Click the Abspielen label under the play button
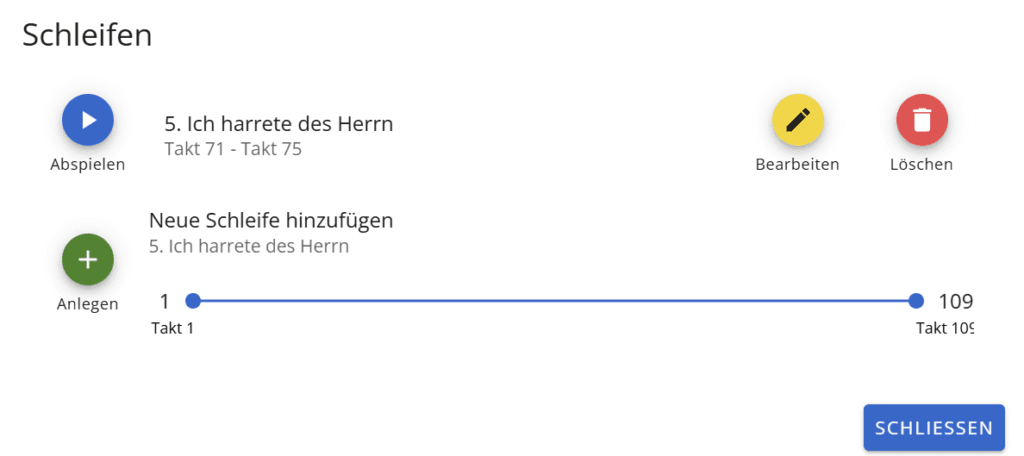 pyautogui.click(x=88, y=165)
